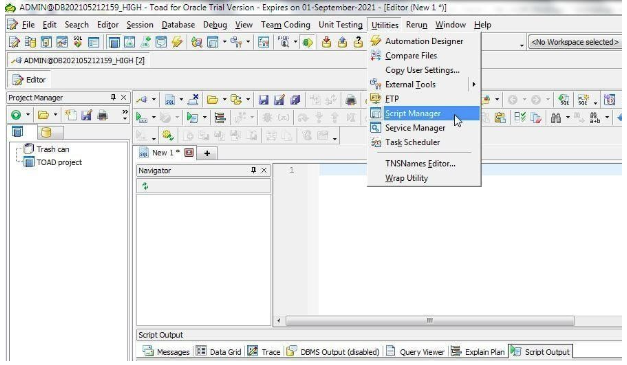The image size is (627, 365).
Task: Click the Editor icon in main toolbar
Action: tap(14, 42)
